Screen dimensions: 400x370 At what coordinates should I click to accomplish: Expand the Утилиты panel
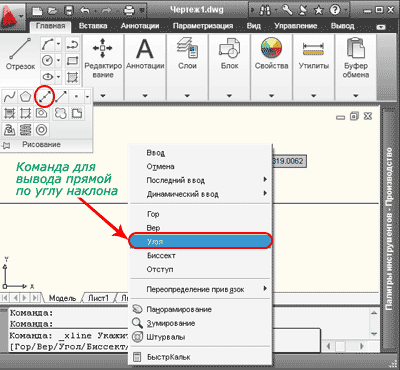(314, 96)
